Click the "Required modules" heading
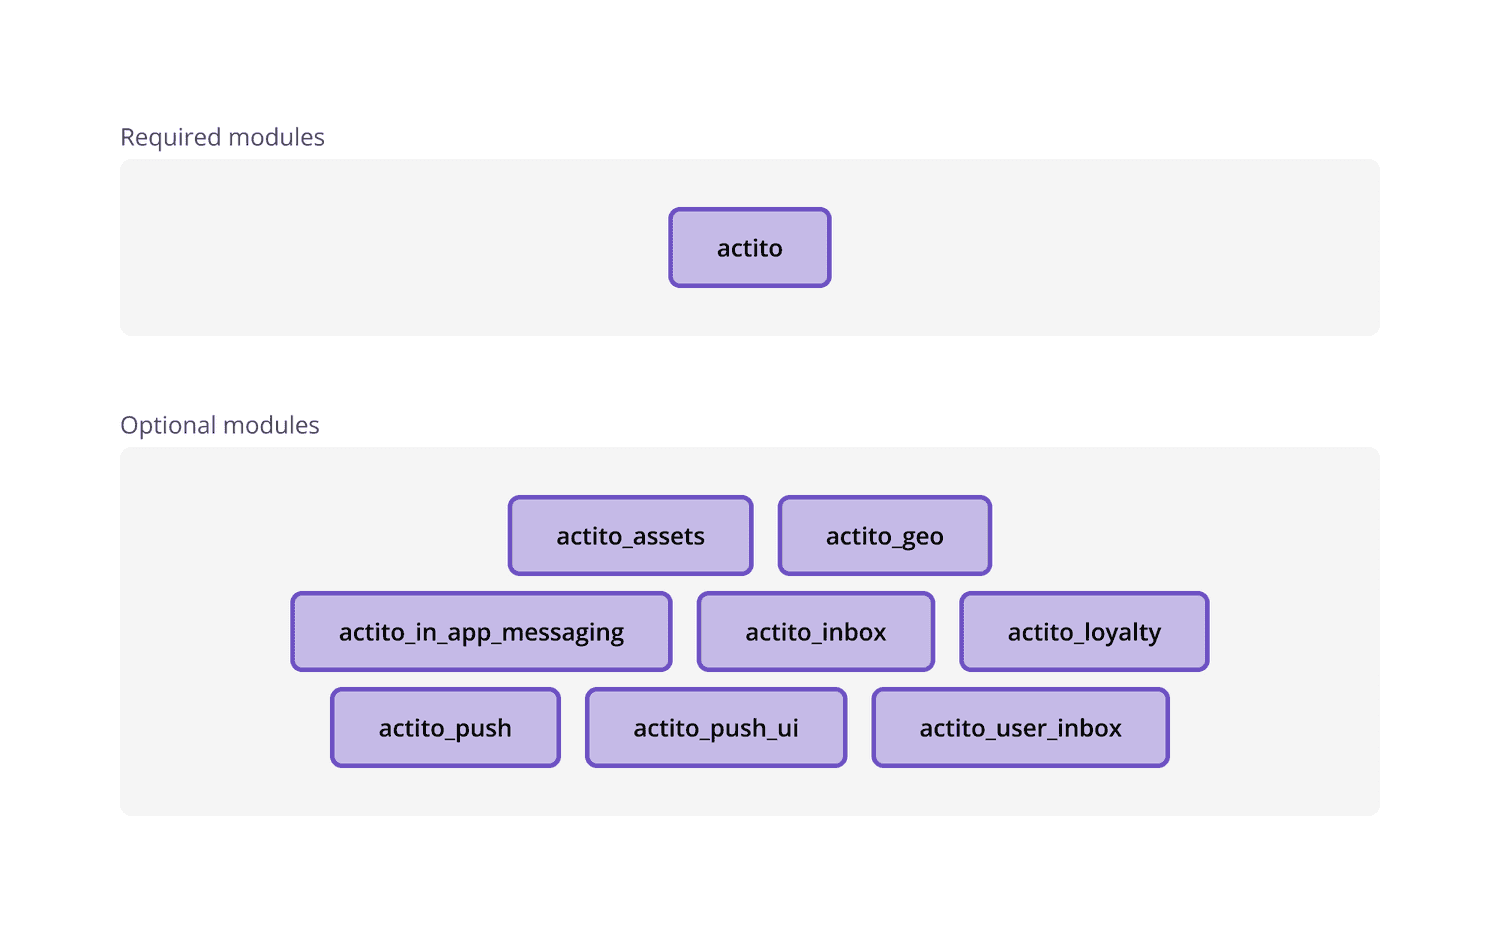 (222, 137)
